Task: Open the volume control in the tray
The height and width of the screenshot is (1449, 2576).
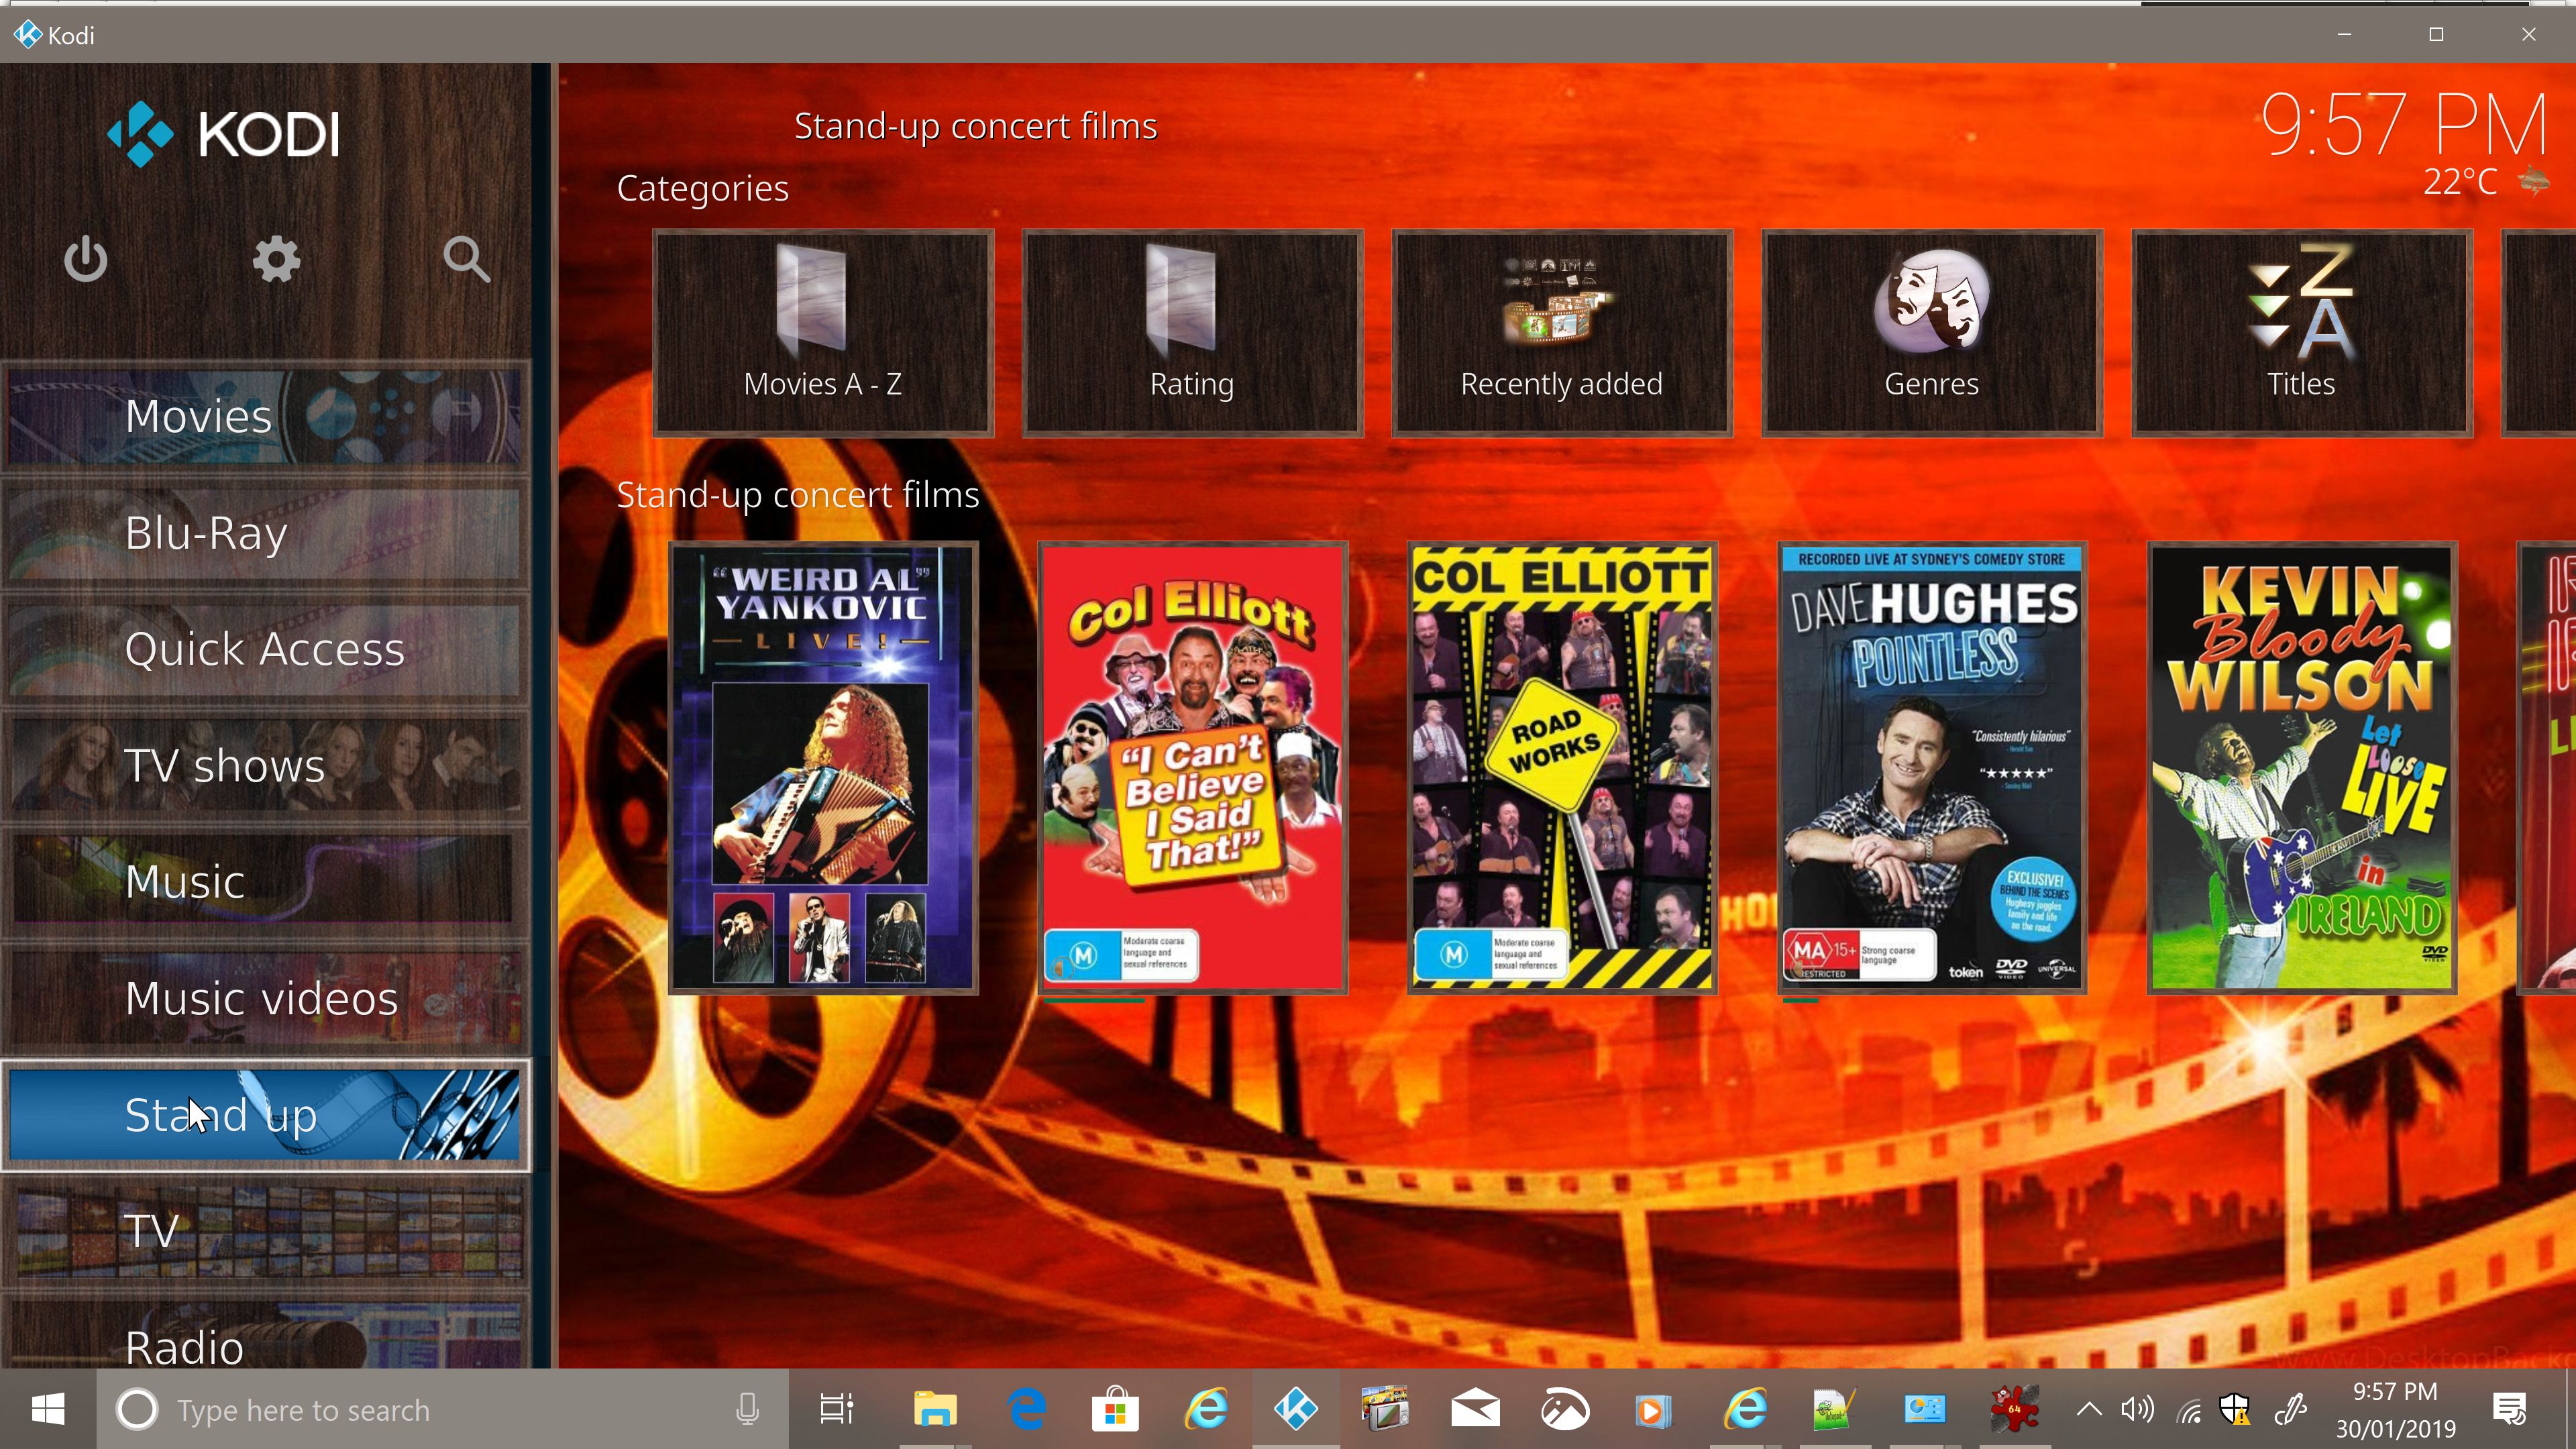Action: pos(2138,1410)
